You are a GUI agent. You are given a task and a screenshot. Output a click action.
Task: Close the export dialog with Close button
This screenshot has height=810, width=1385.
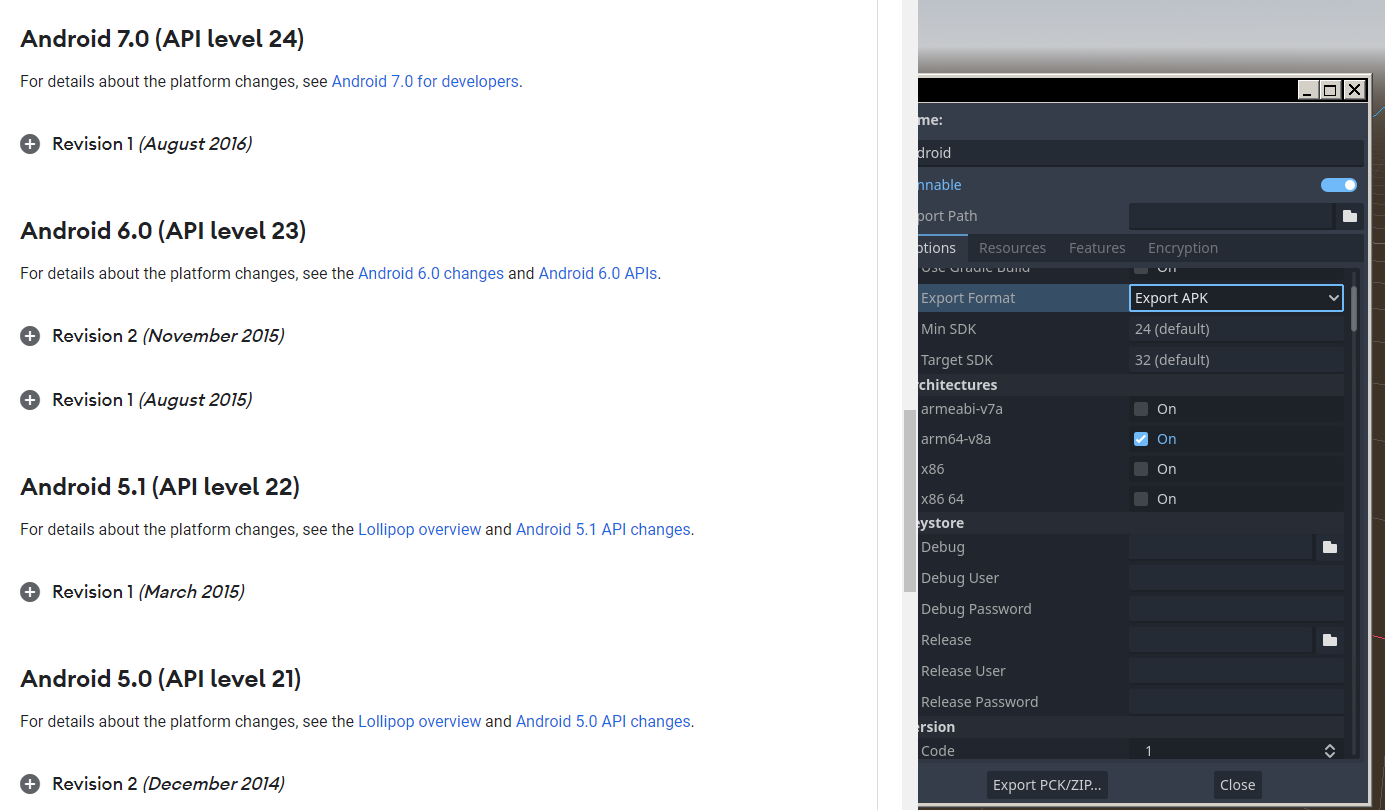[1237, 785]
